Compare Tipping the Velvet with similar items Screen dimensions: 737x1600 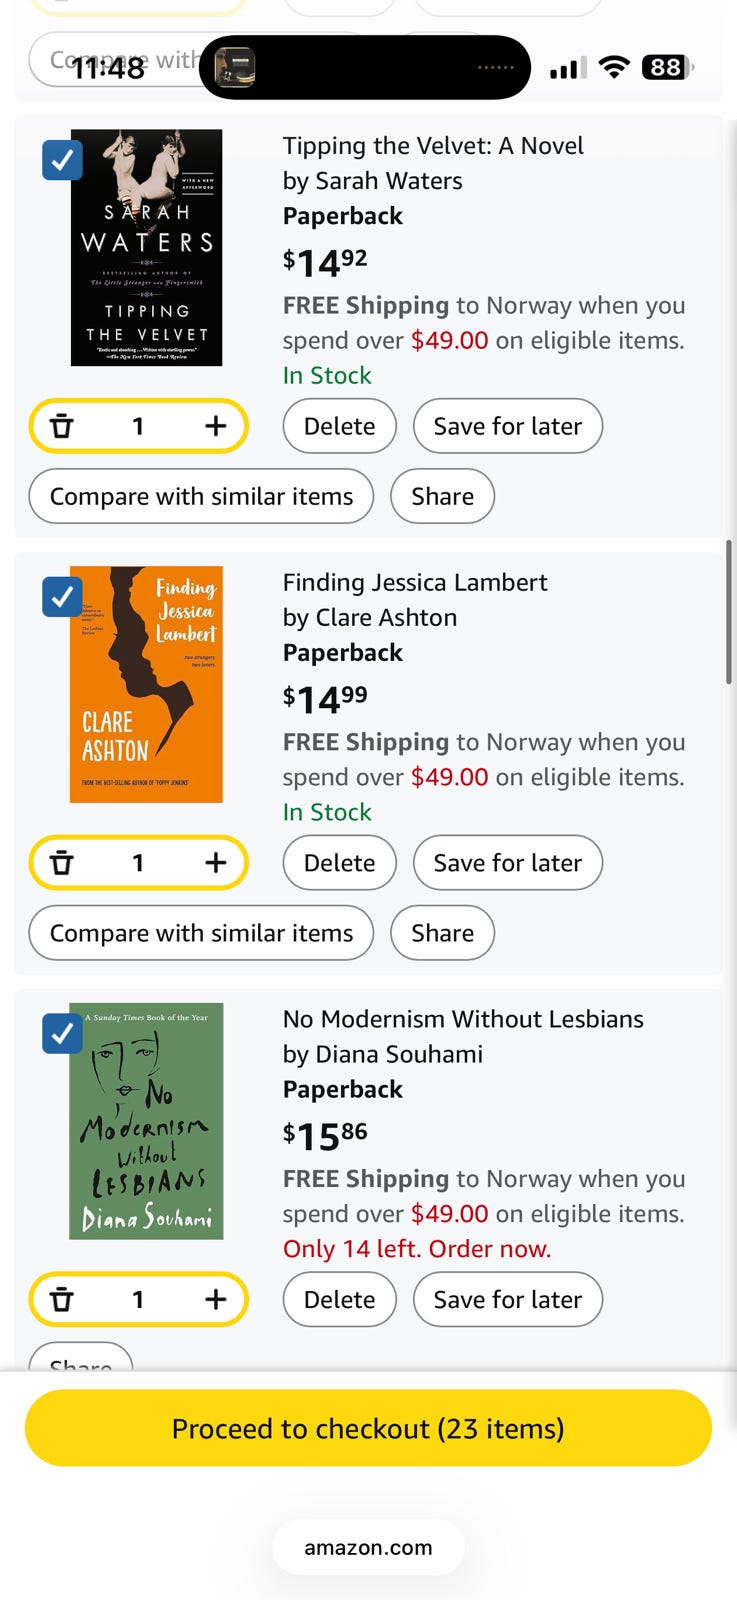tap(201, 496)
